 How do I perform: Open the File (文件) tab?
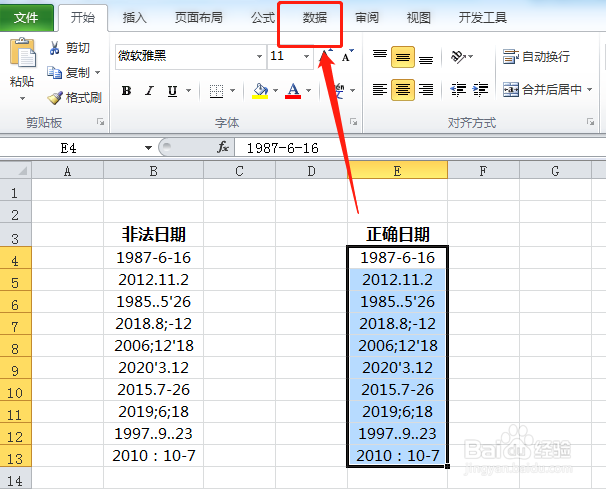coord(26,17)
